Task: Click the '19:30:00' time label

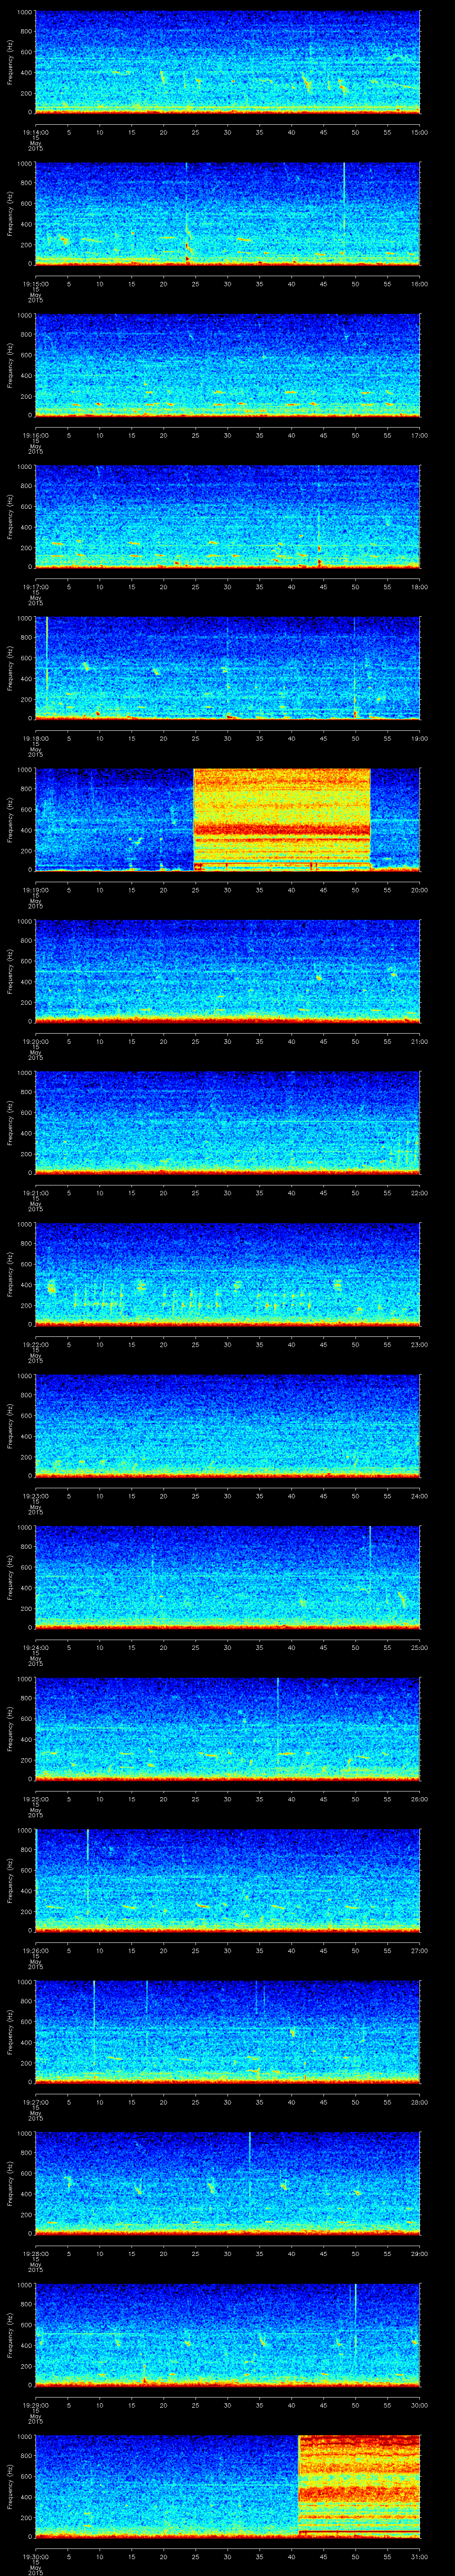Action: click(35, 2556)
